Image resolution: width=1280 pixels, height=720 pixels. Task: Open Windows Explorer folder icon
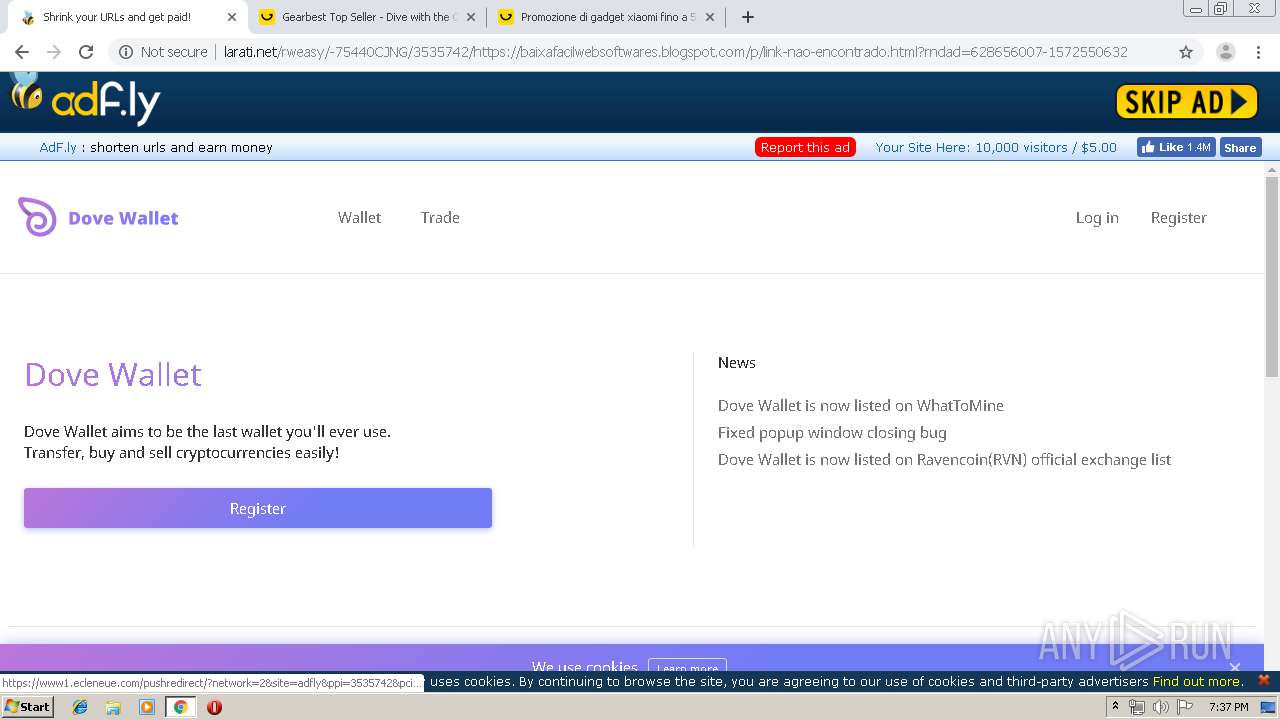(x=113, y=707)
